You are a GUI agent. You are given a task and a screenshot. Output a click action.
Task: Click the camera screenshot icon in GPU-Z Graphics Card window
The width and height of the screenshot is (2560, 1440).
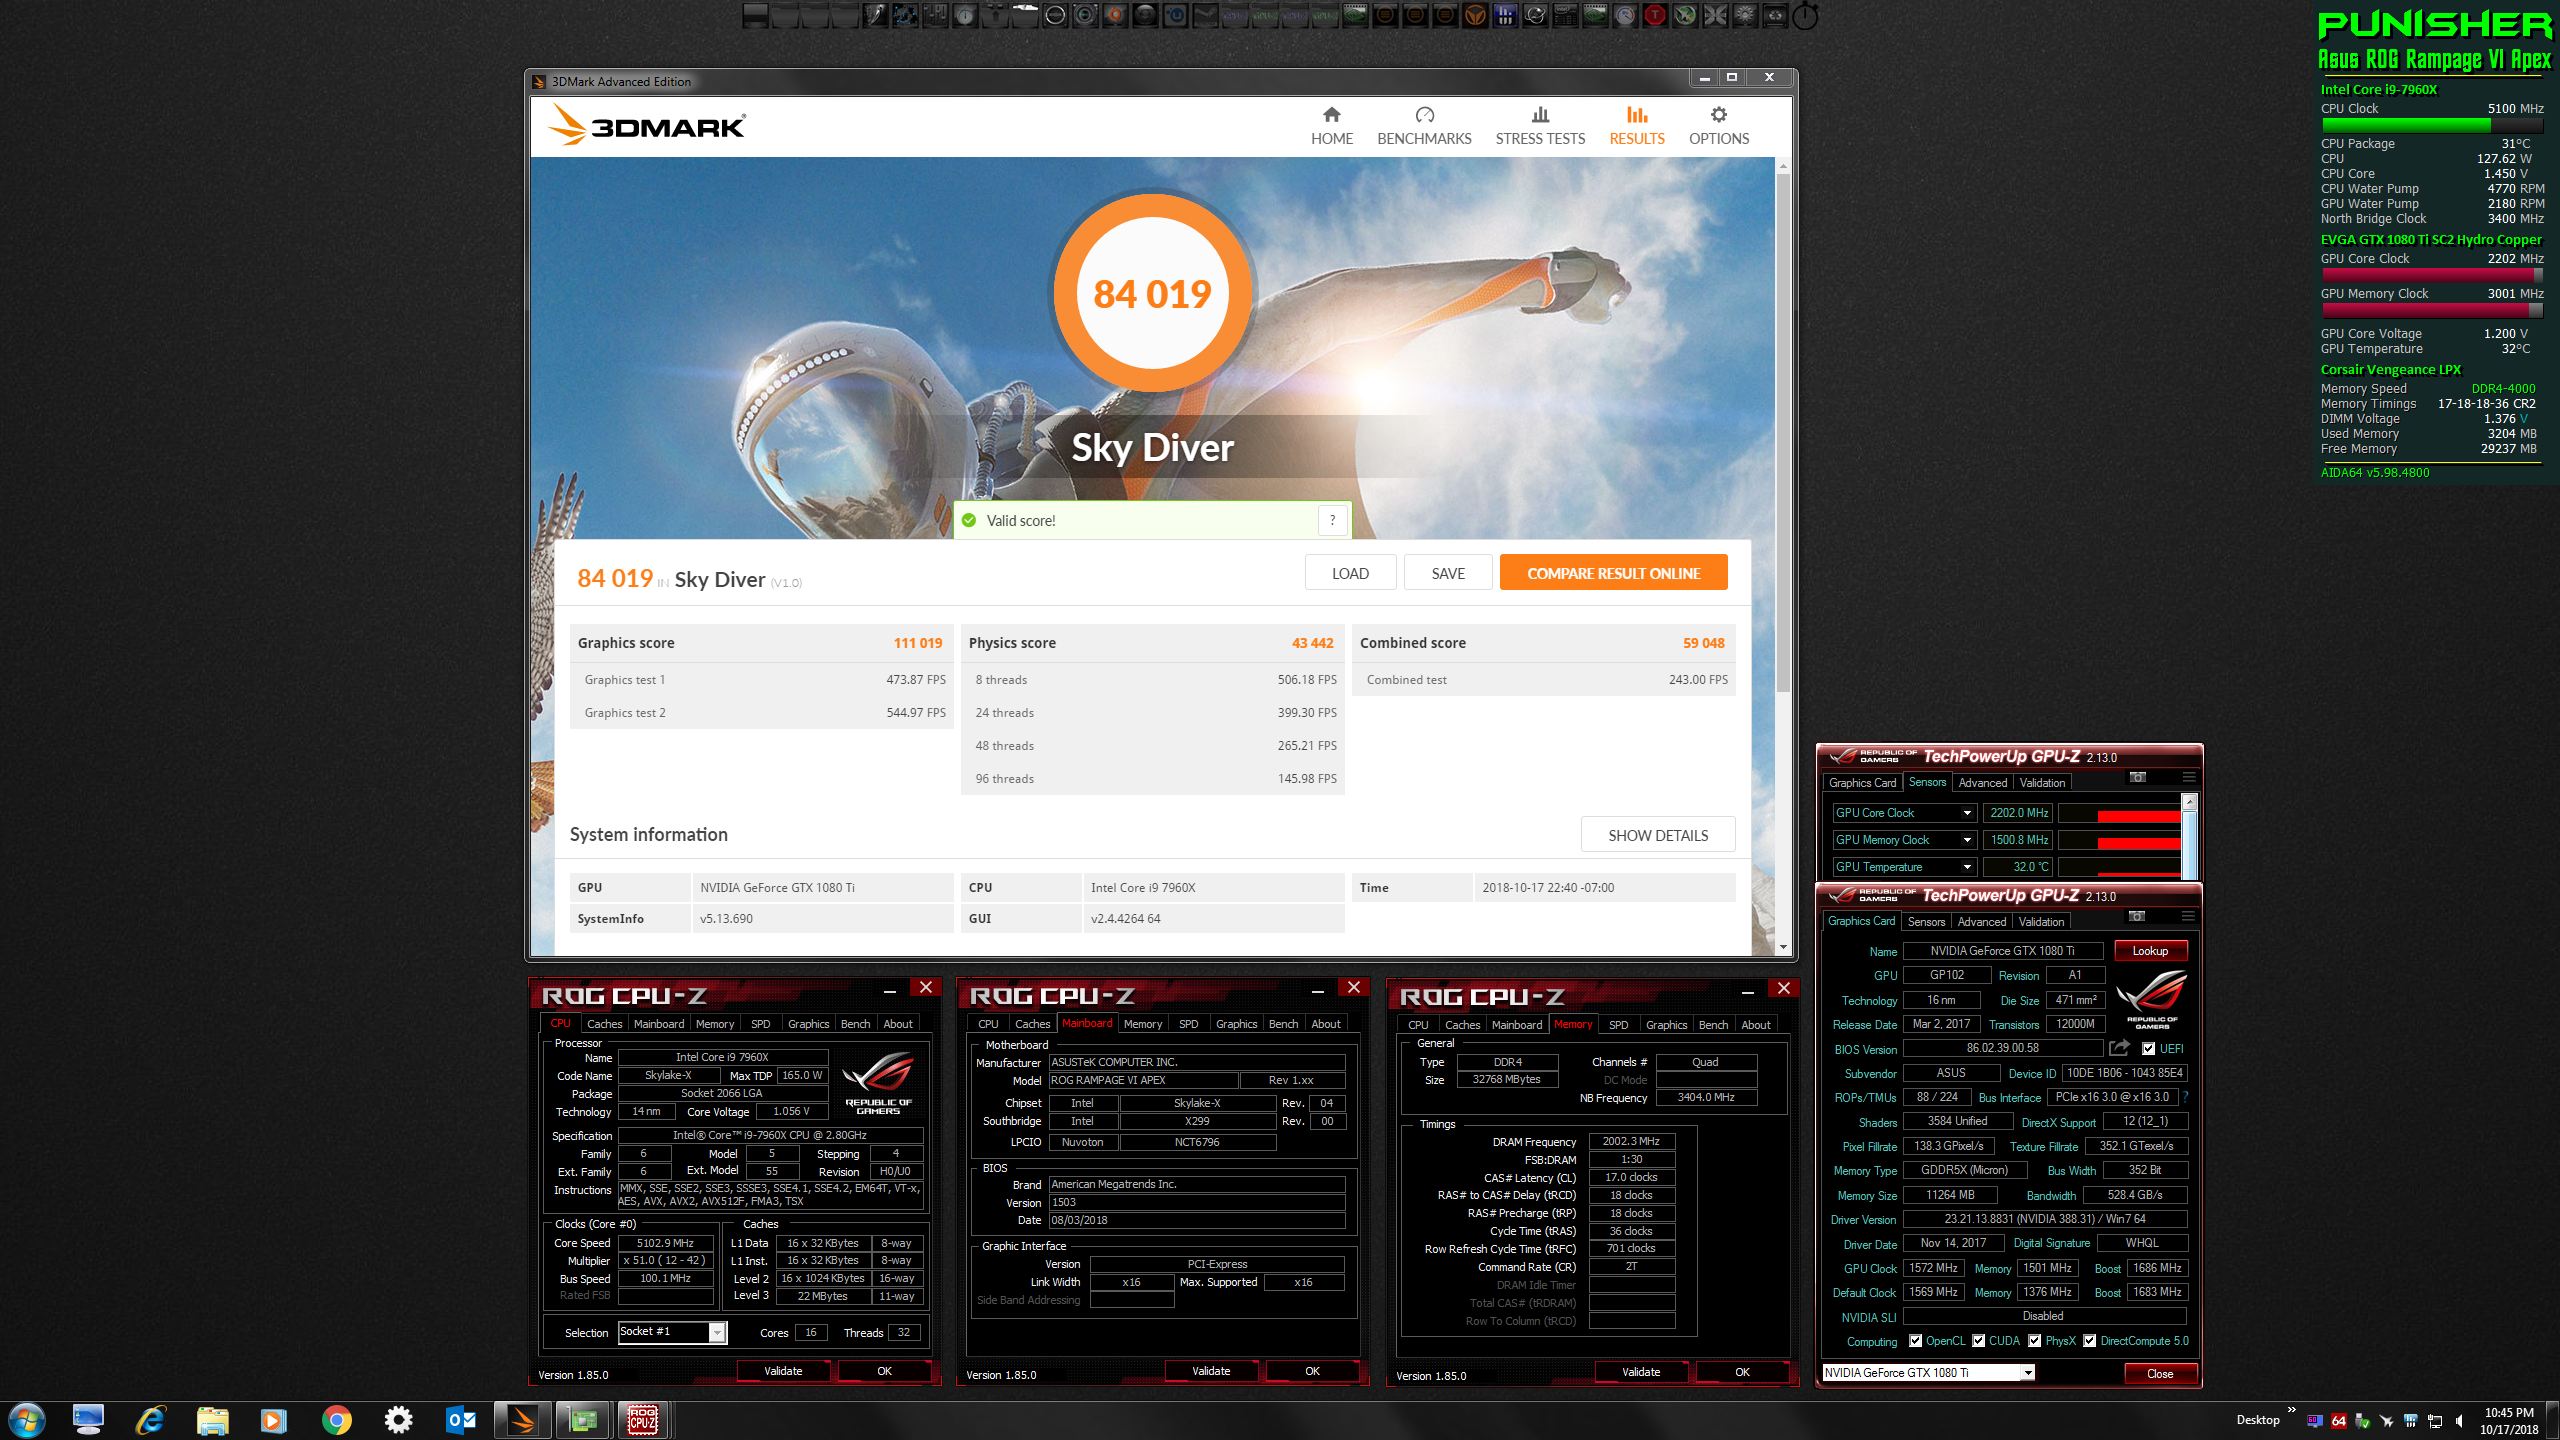(2137, 916)
